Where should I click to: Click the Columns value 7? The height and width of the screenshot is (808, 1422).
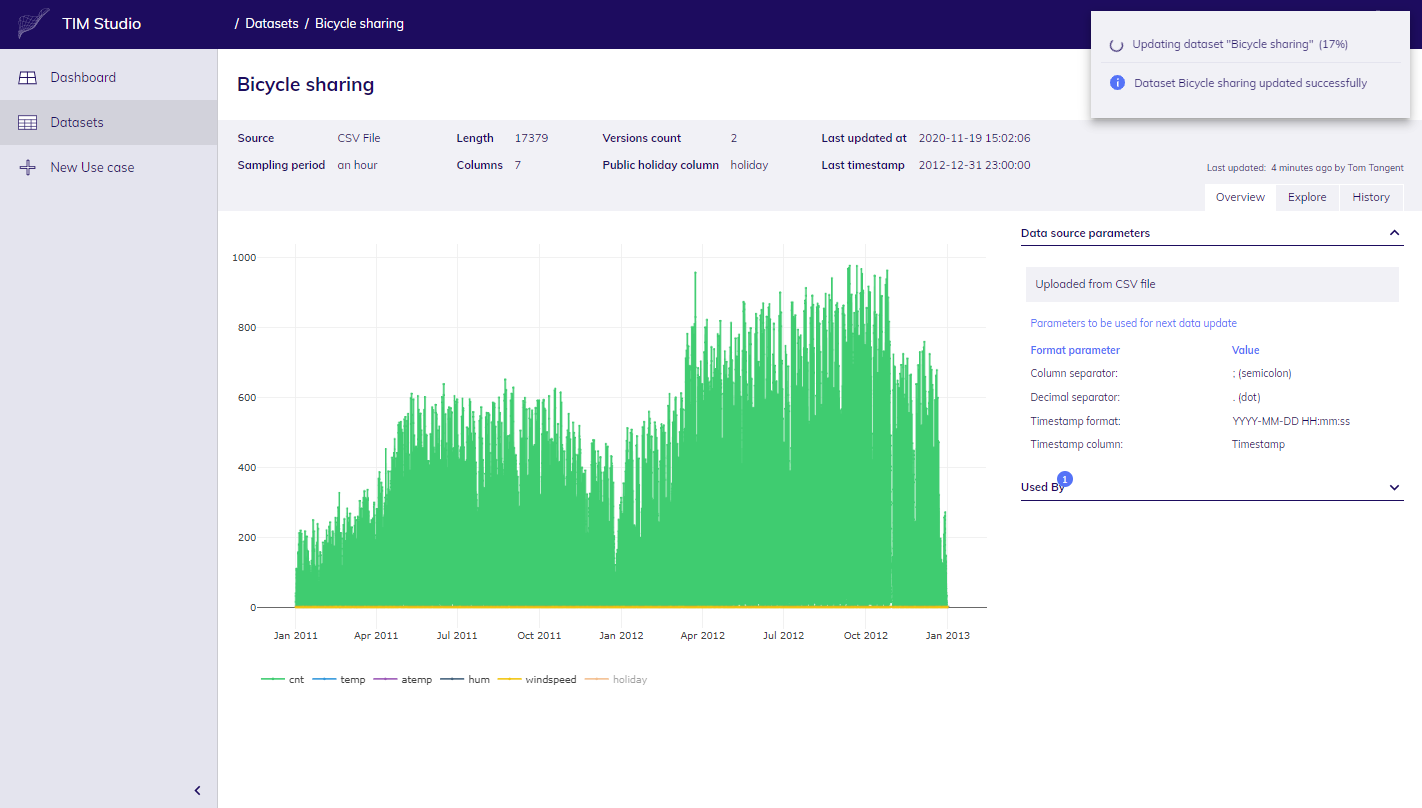(518, 165)
